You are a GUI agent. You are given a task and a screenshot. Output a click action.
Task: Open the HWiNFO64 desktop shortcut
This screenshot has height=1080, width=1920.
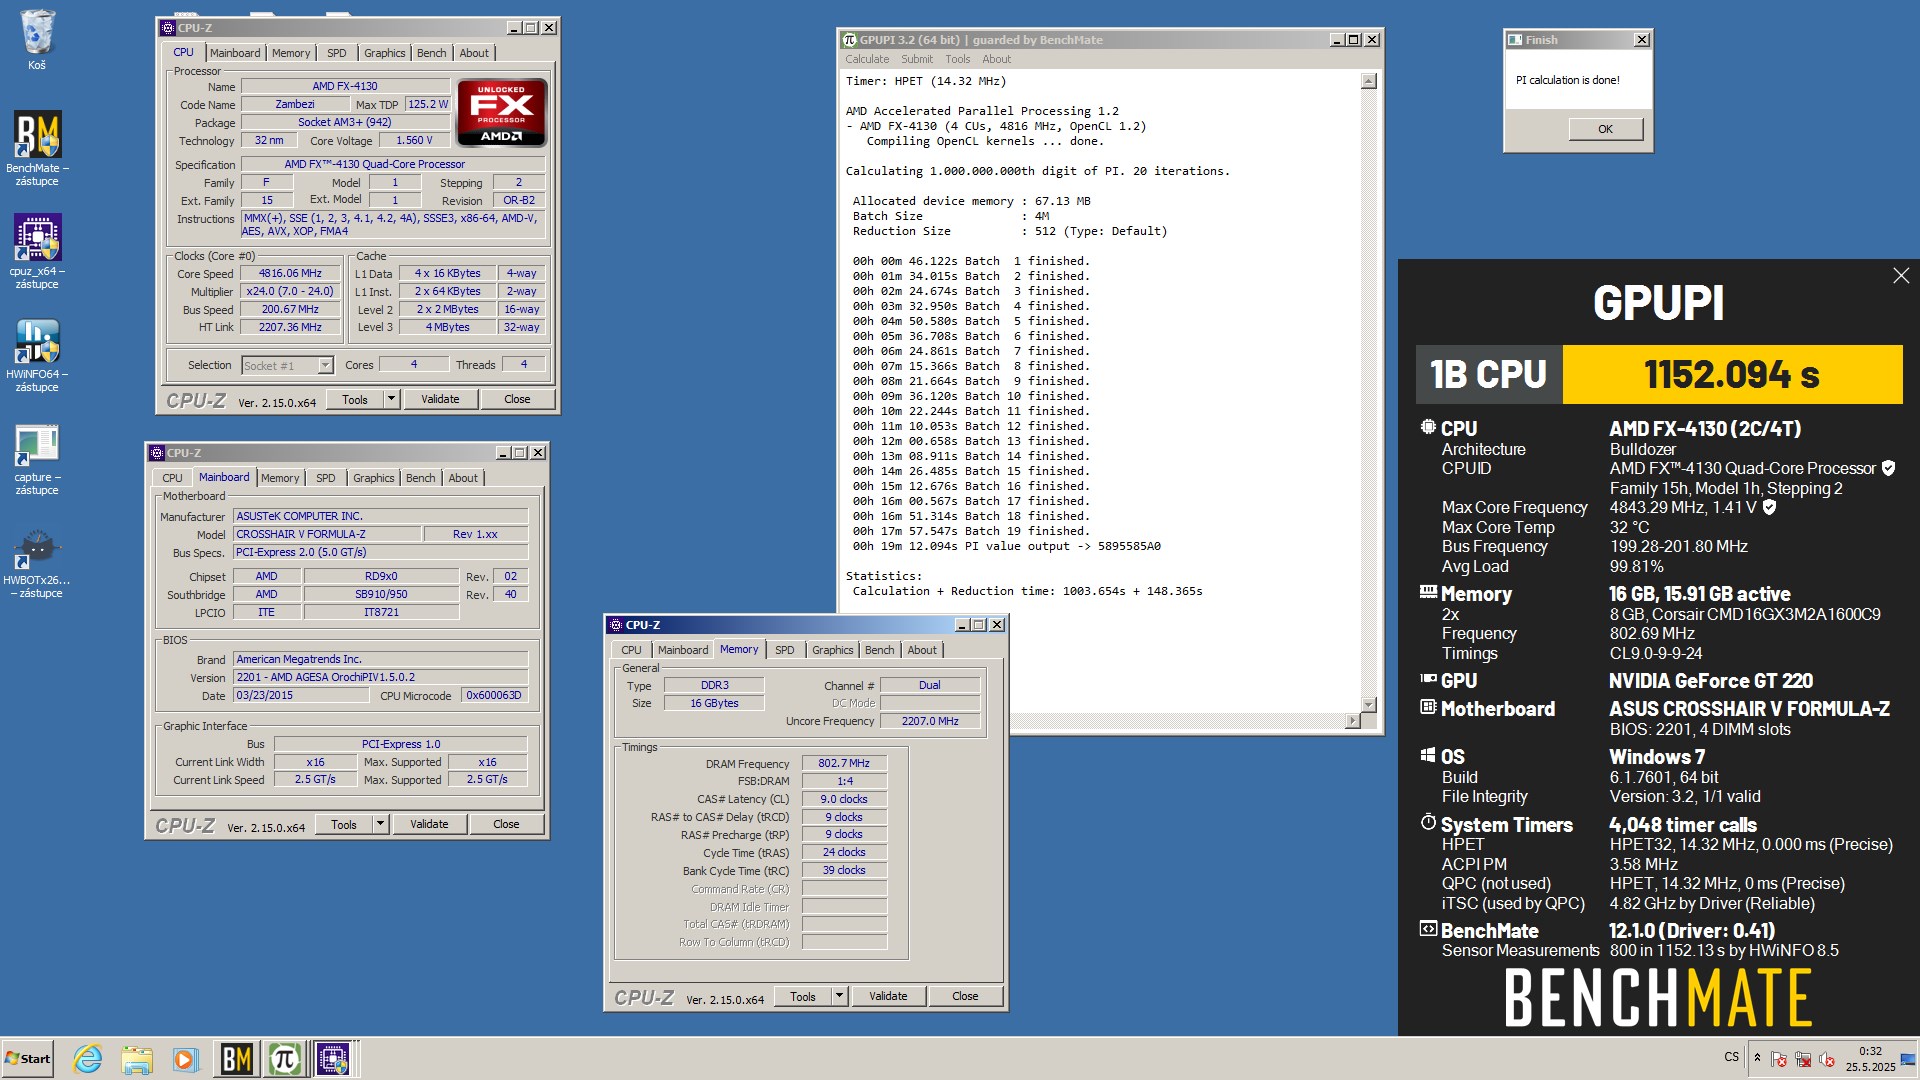(x=37, y=354)
